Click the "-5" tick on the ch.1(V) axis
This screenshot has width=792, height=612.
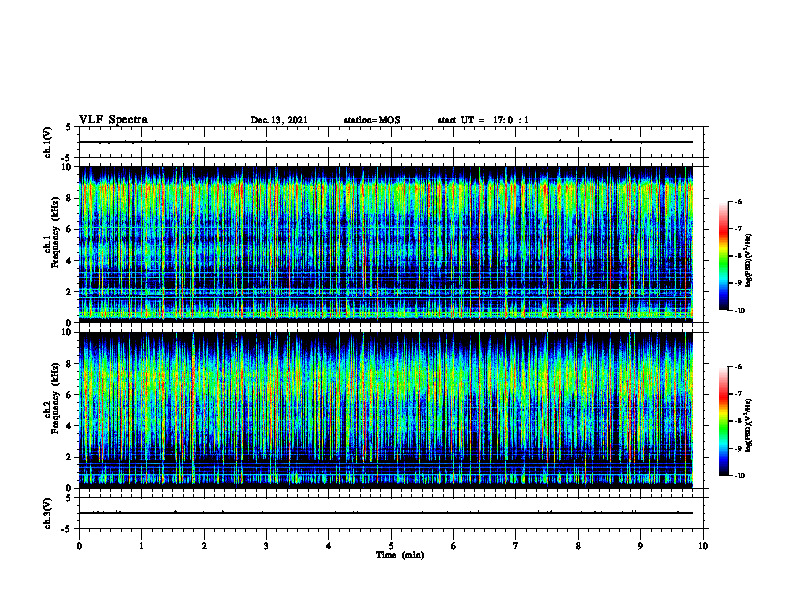click(x=67, y=158)
